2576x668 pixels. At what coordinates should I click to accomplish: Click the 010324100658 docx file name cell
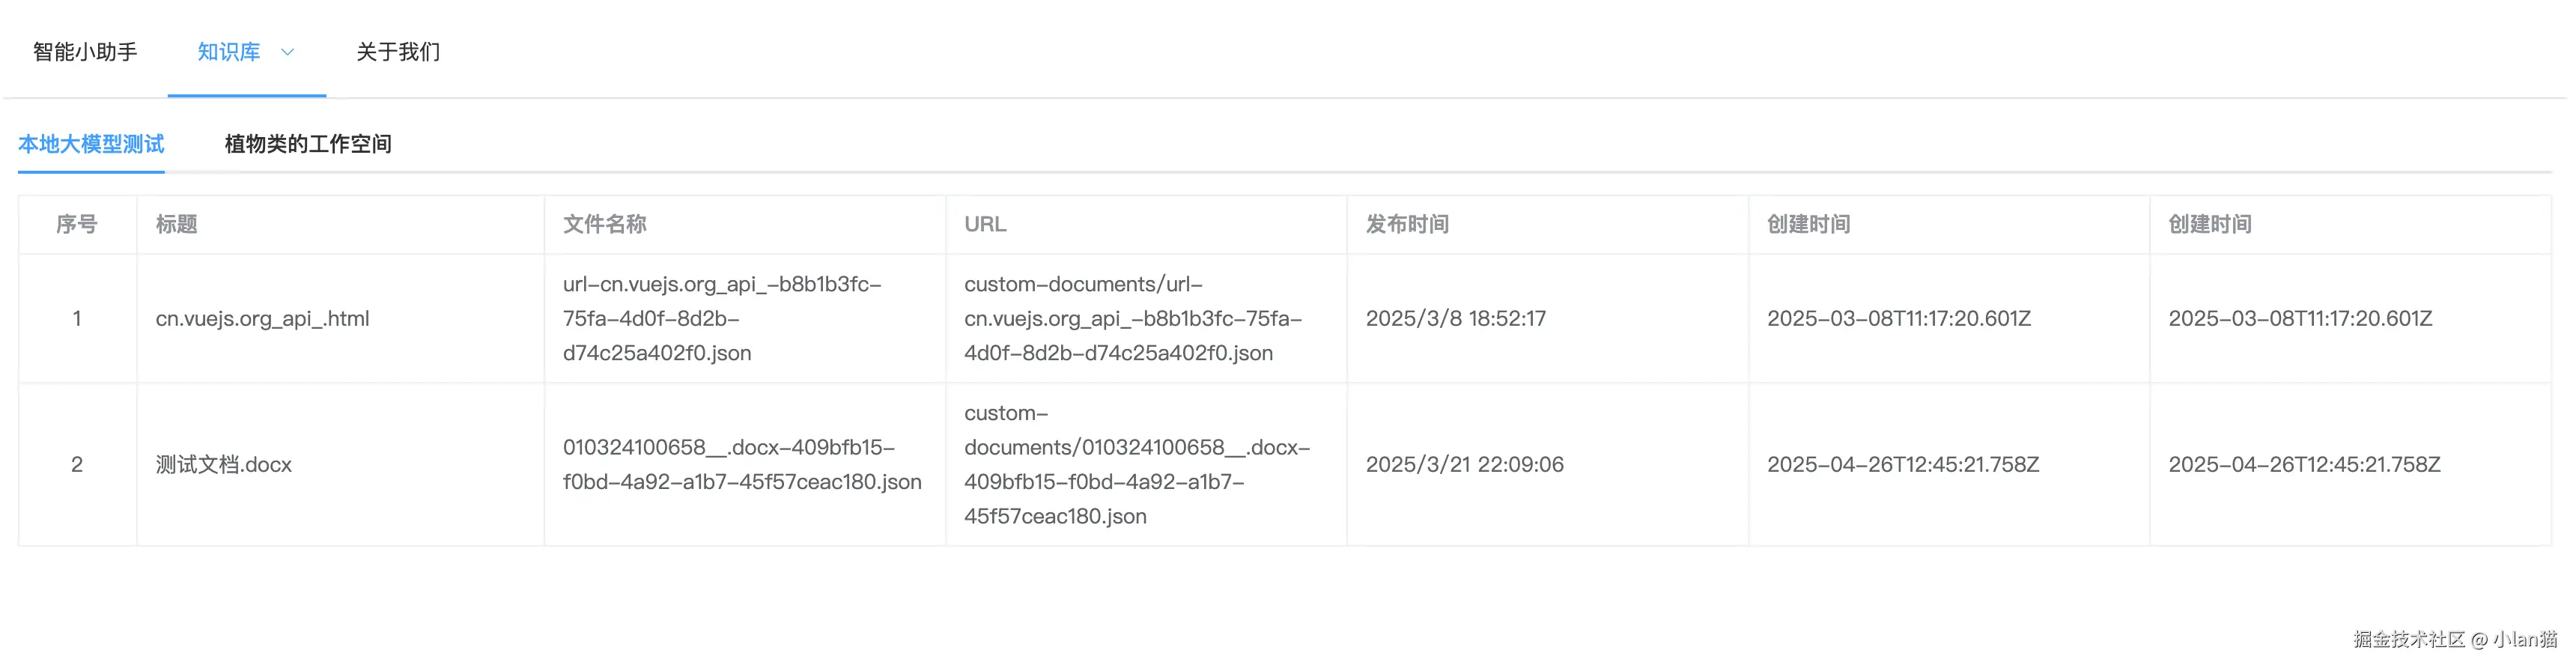point(741,465)
